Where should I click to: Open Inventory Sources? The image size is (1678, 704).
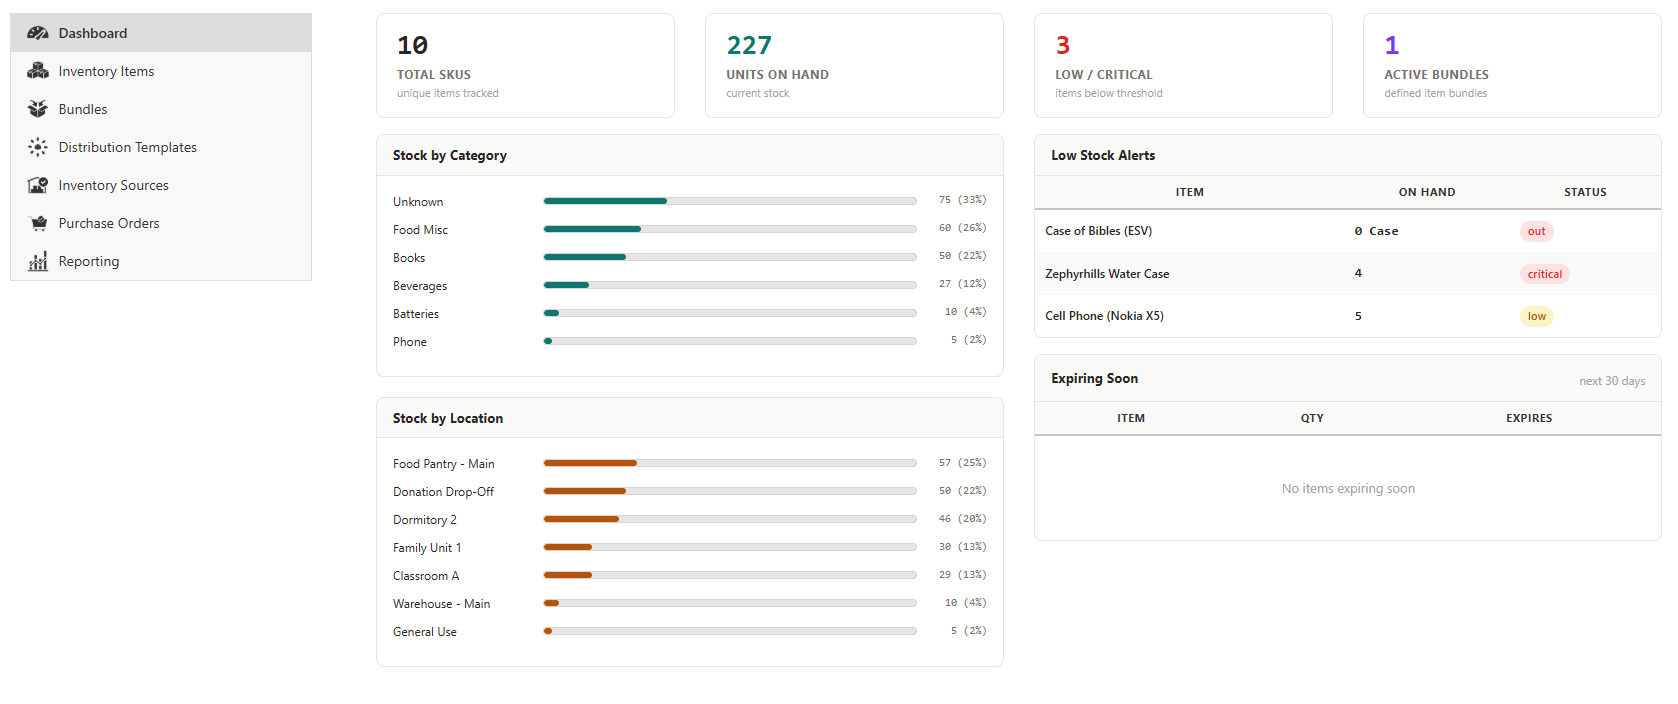(161, 185)
